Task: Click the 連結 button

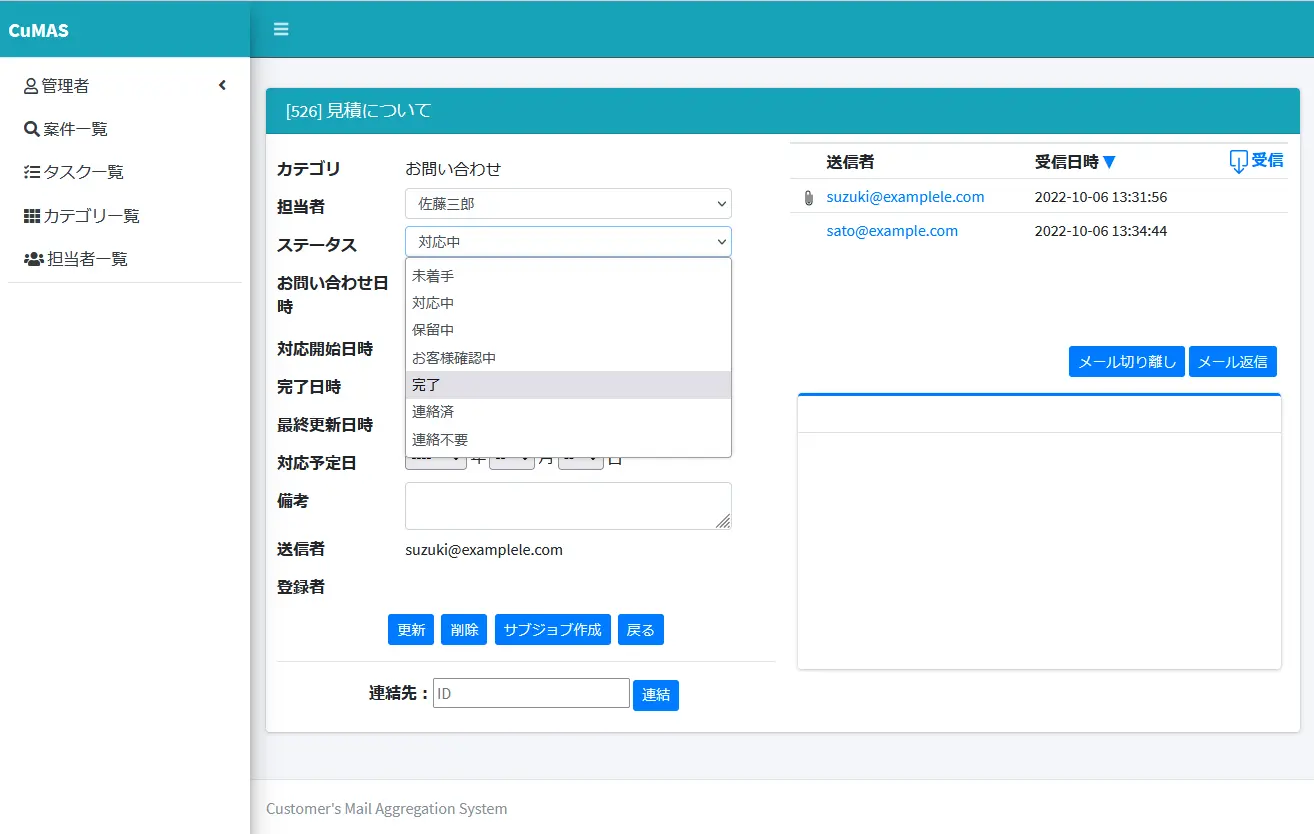Action: [x=656, y=695]
